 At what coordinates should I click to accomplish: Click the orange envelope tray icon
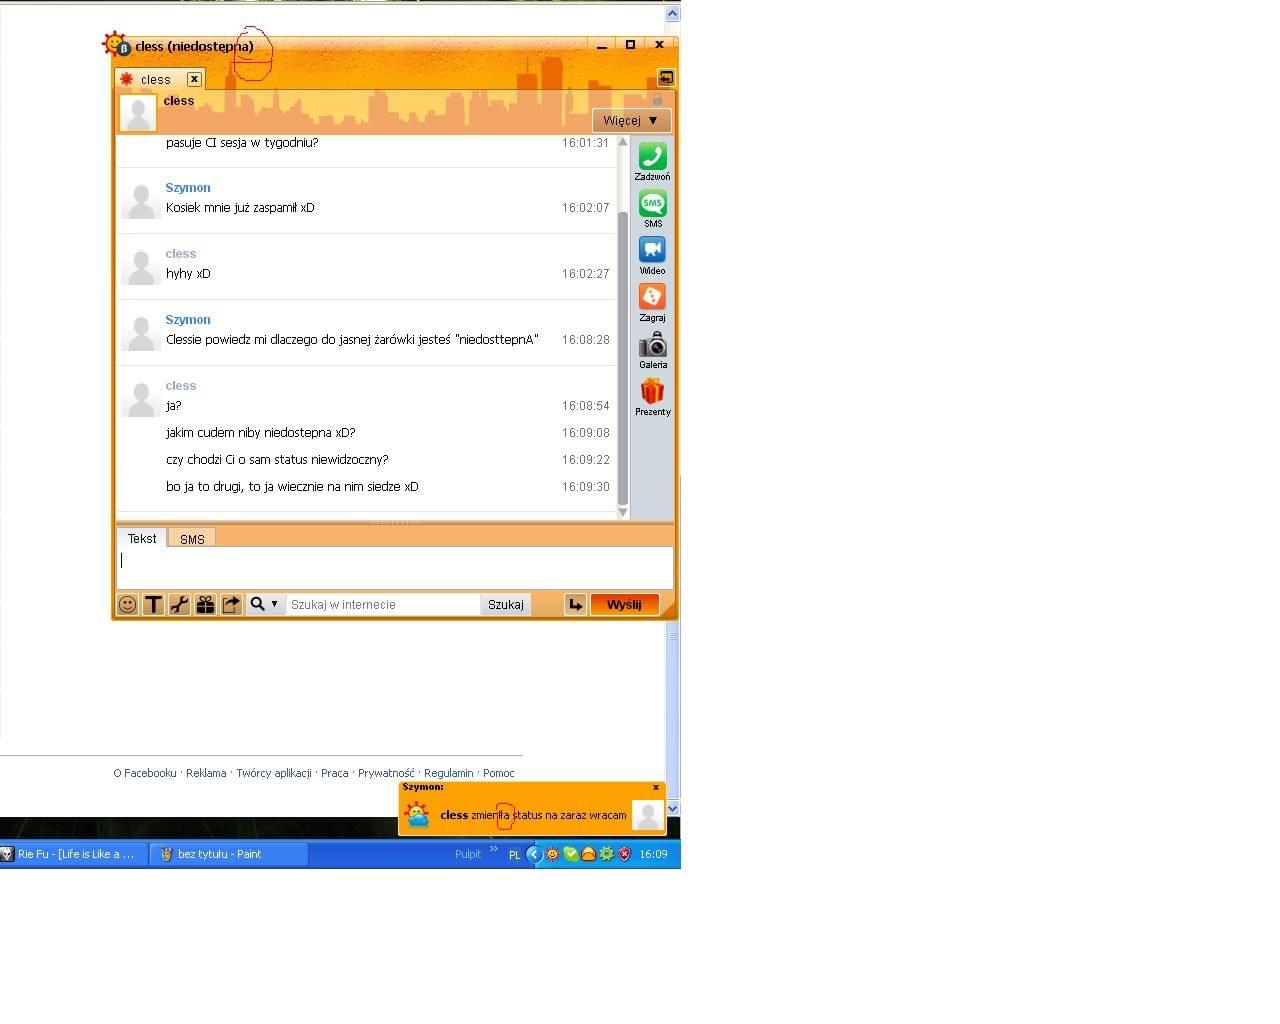[x=588, y=854]
